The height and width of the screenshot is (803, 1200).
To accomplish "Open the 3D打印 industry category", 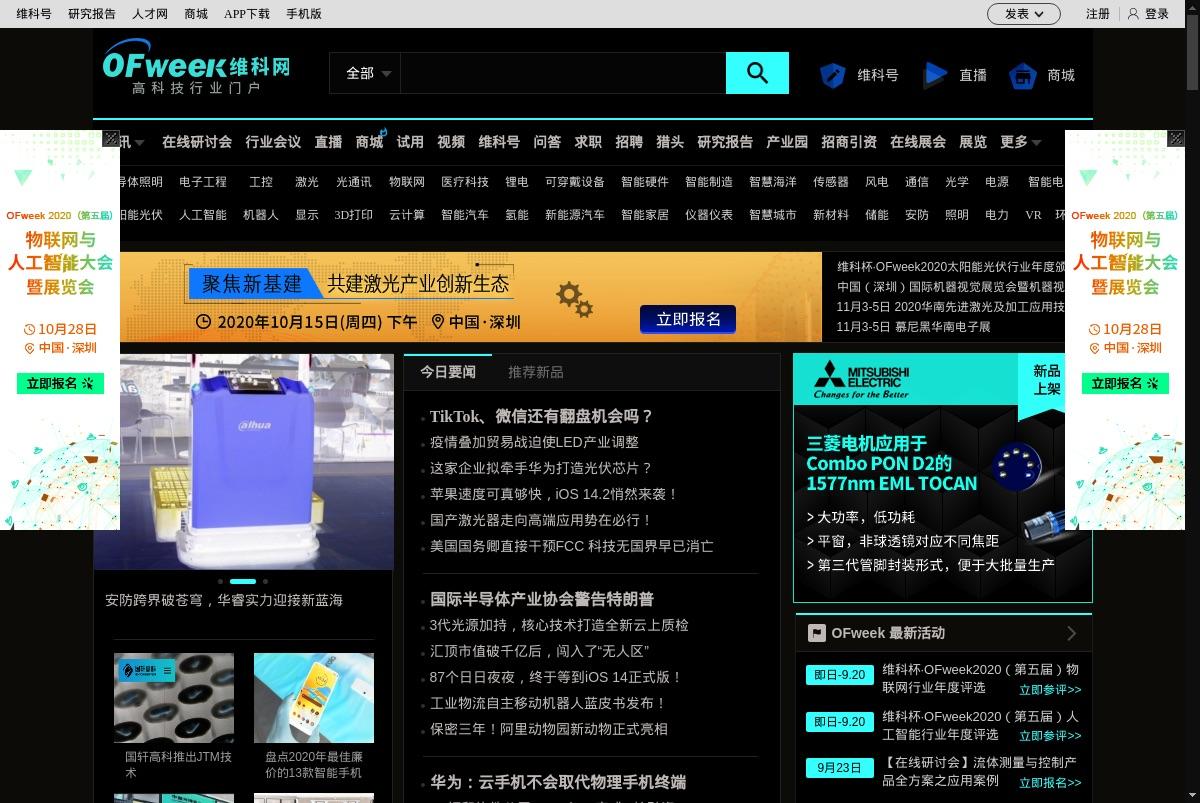I will click(x=353, y=215).
